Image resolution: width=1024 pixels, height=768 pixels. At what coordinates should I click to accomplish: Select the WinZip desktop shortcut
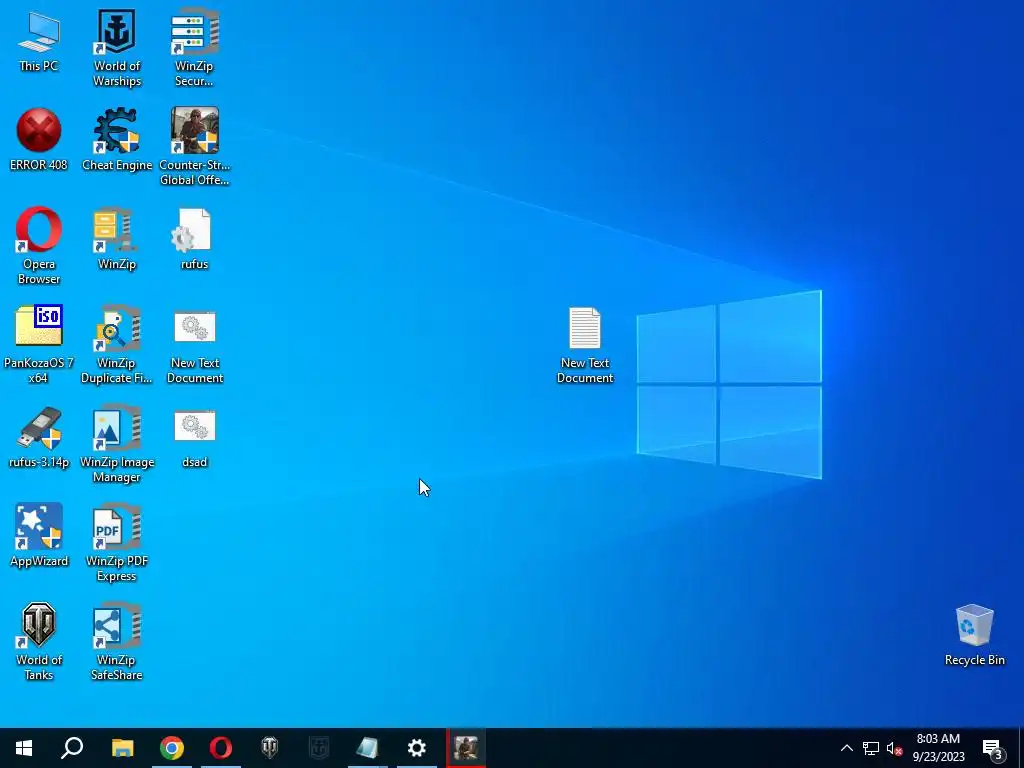pos(117,239)
